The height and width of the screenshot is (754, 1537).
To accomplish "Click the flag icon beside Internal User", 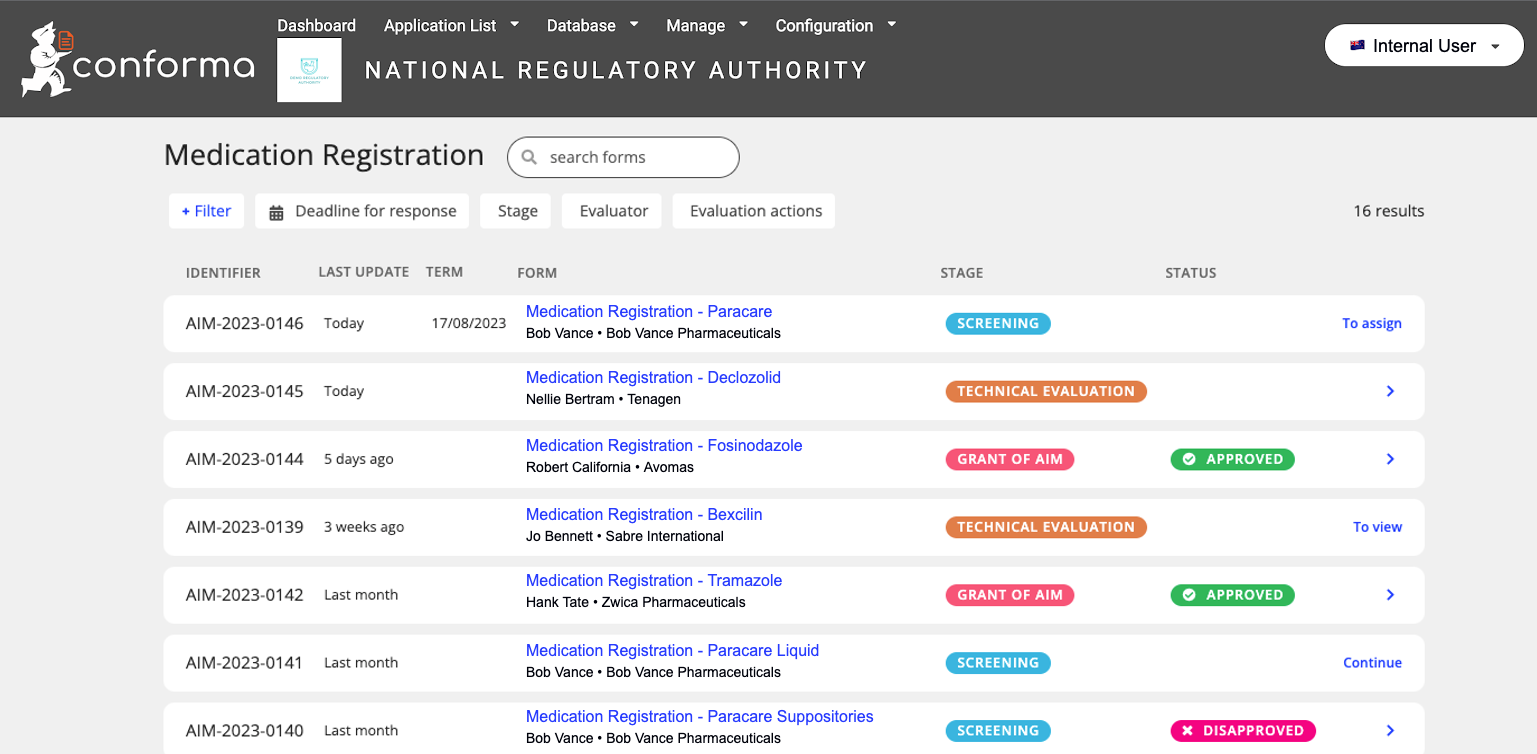I will (x=1357, y=46).
